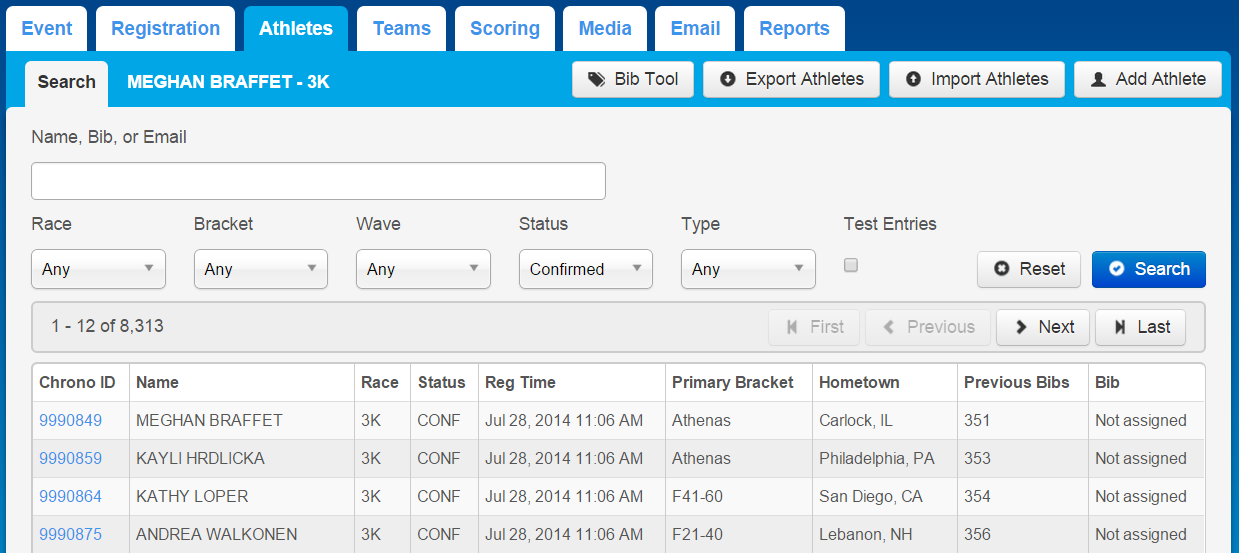Click the Search button's checkmark icon
This screenshot has width=1239, height=553.
pyautogui.click(x=1117, y=269)
